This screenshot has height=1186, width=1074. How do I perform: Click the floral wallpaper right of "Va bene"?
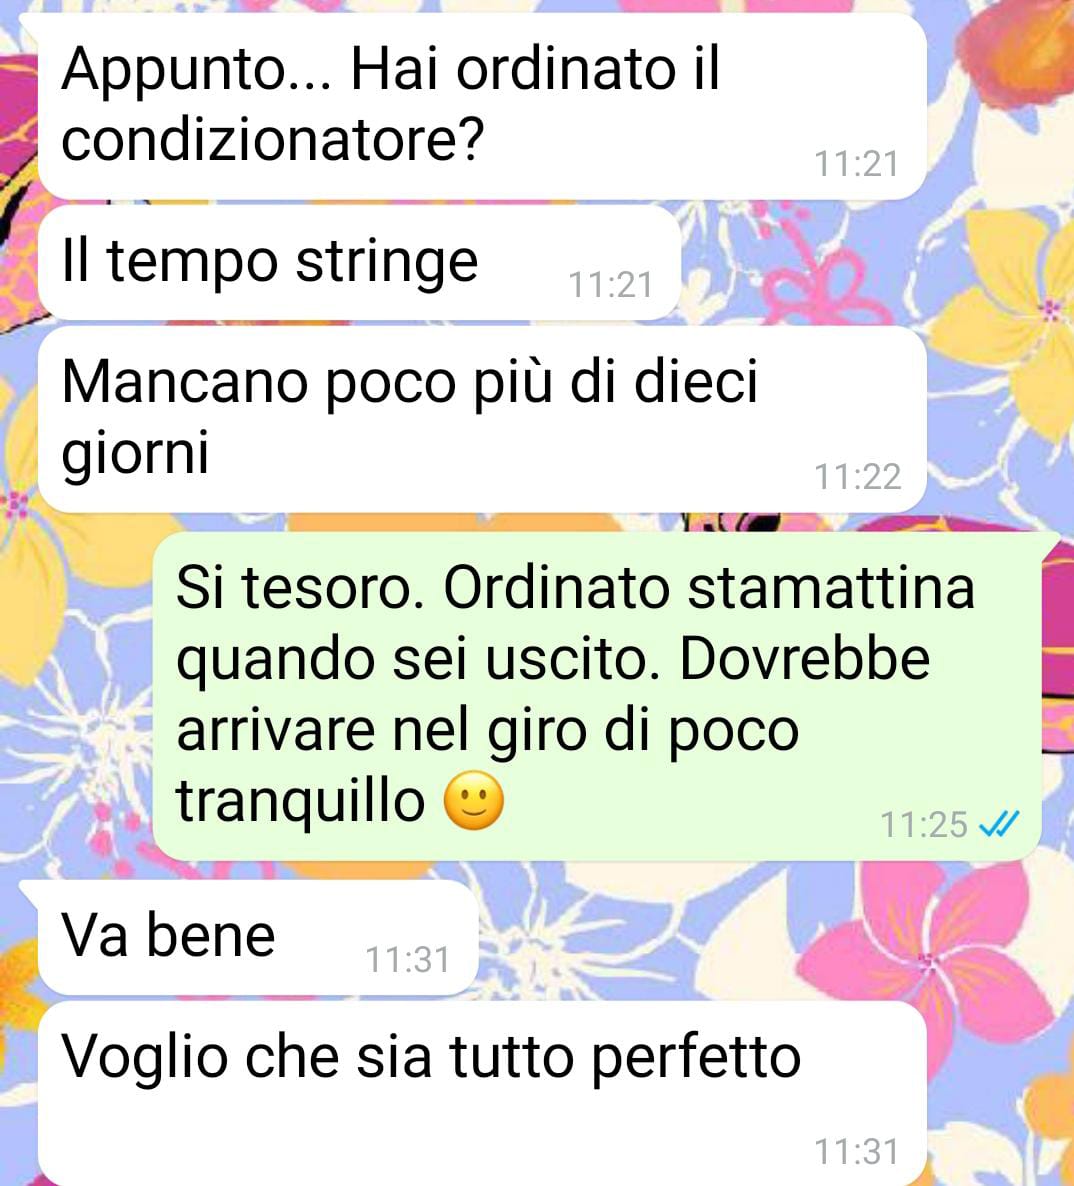tap(771, 937)
